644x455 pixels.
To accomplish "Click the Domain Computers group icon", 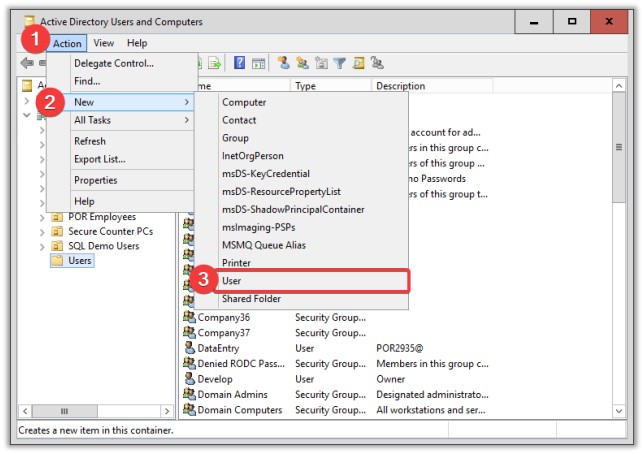I will point(189,409).
